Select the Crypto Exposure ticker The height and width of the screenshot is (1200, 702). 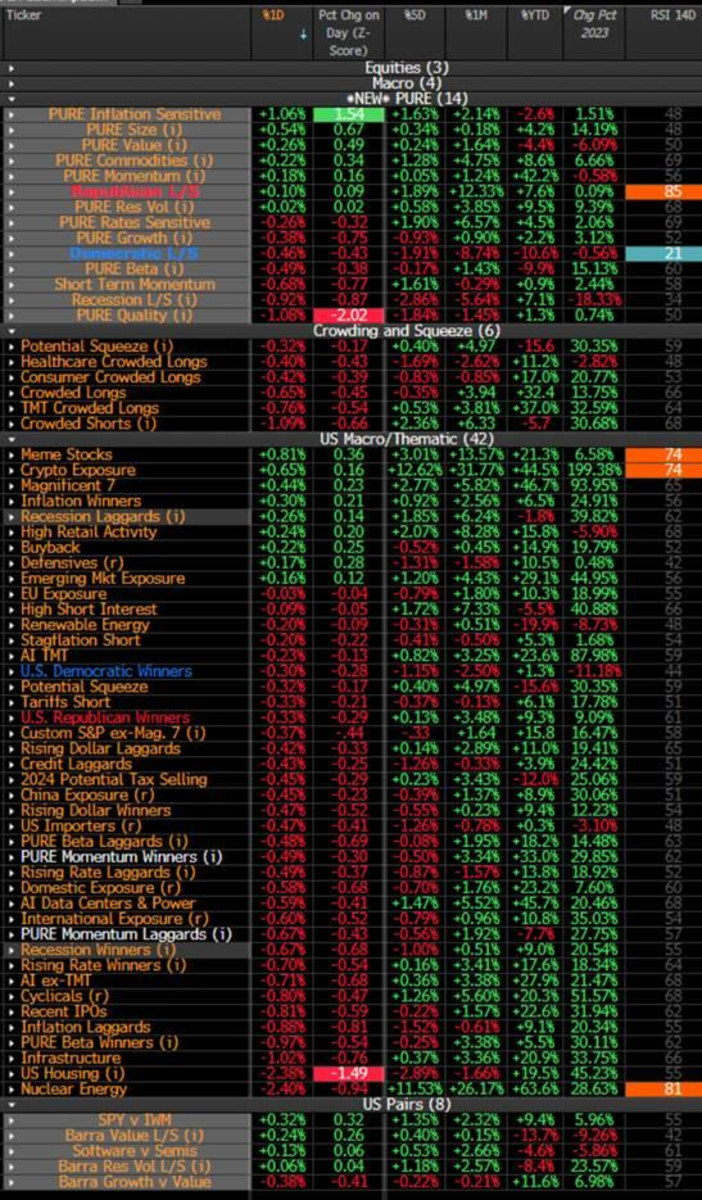[78, 470]
